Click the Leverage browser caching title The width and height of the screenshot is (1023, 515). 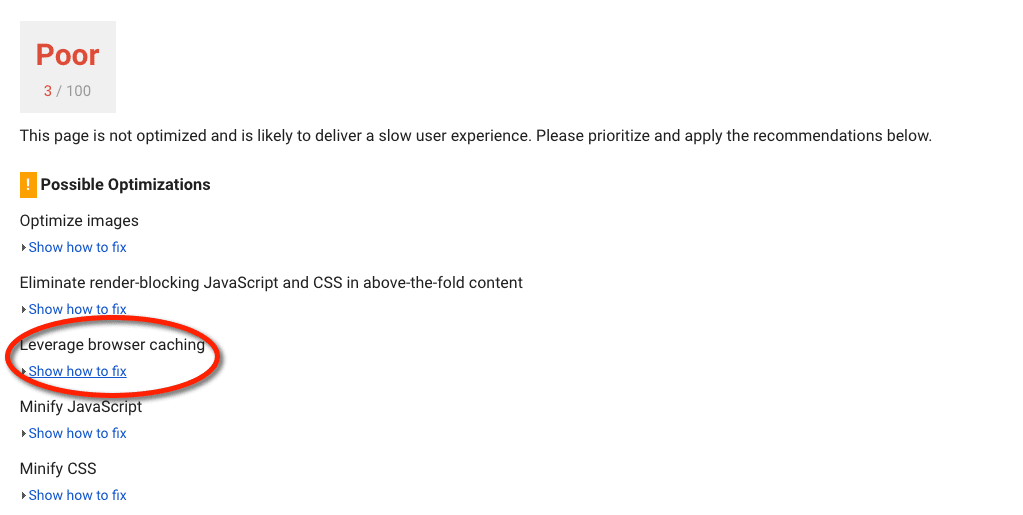click(112, 345)
